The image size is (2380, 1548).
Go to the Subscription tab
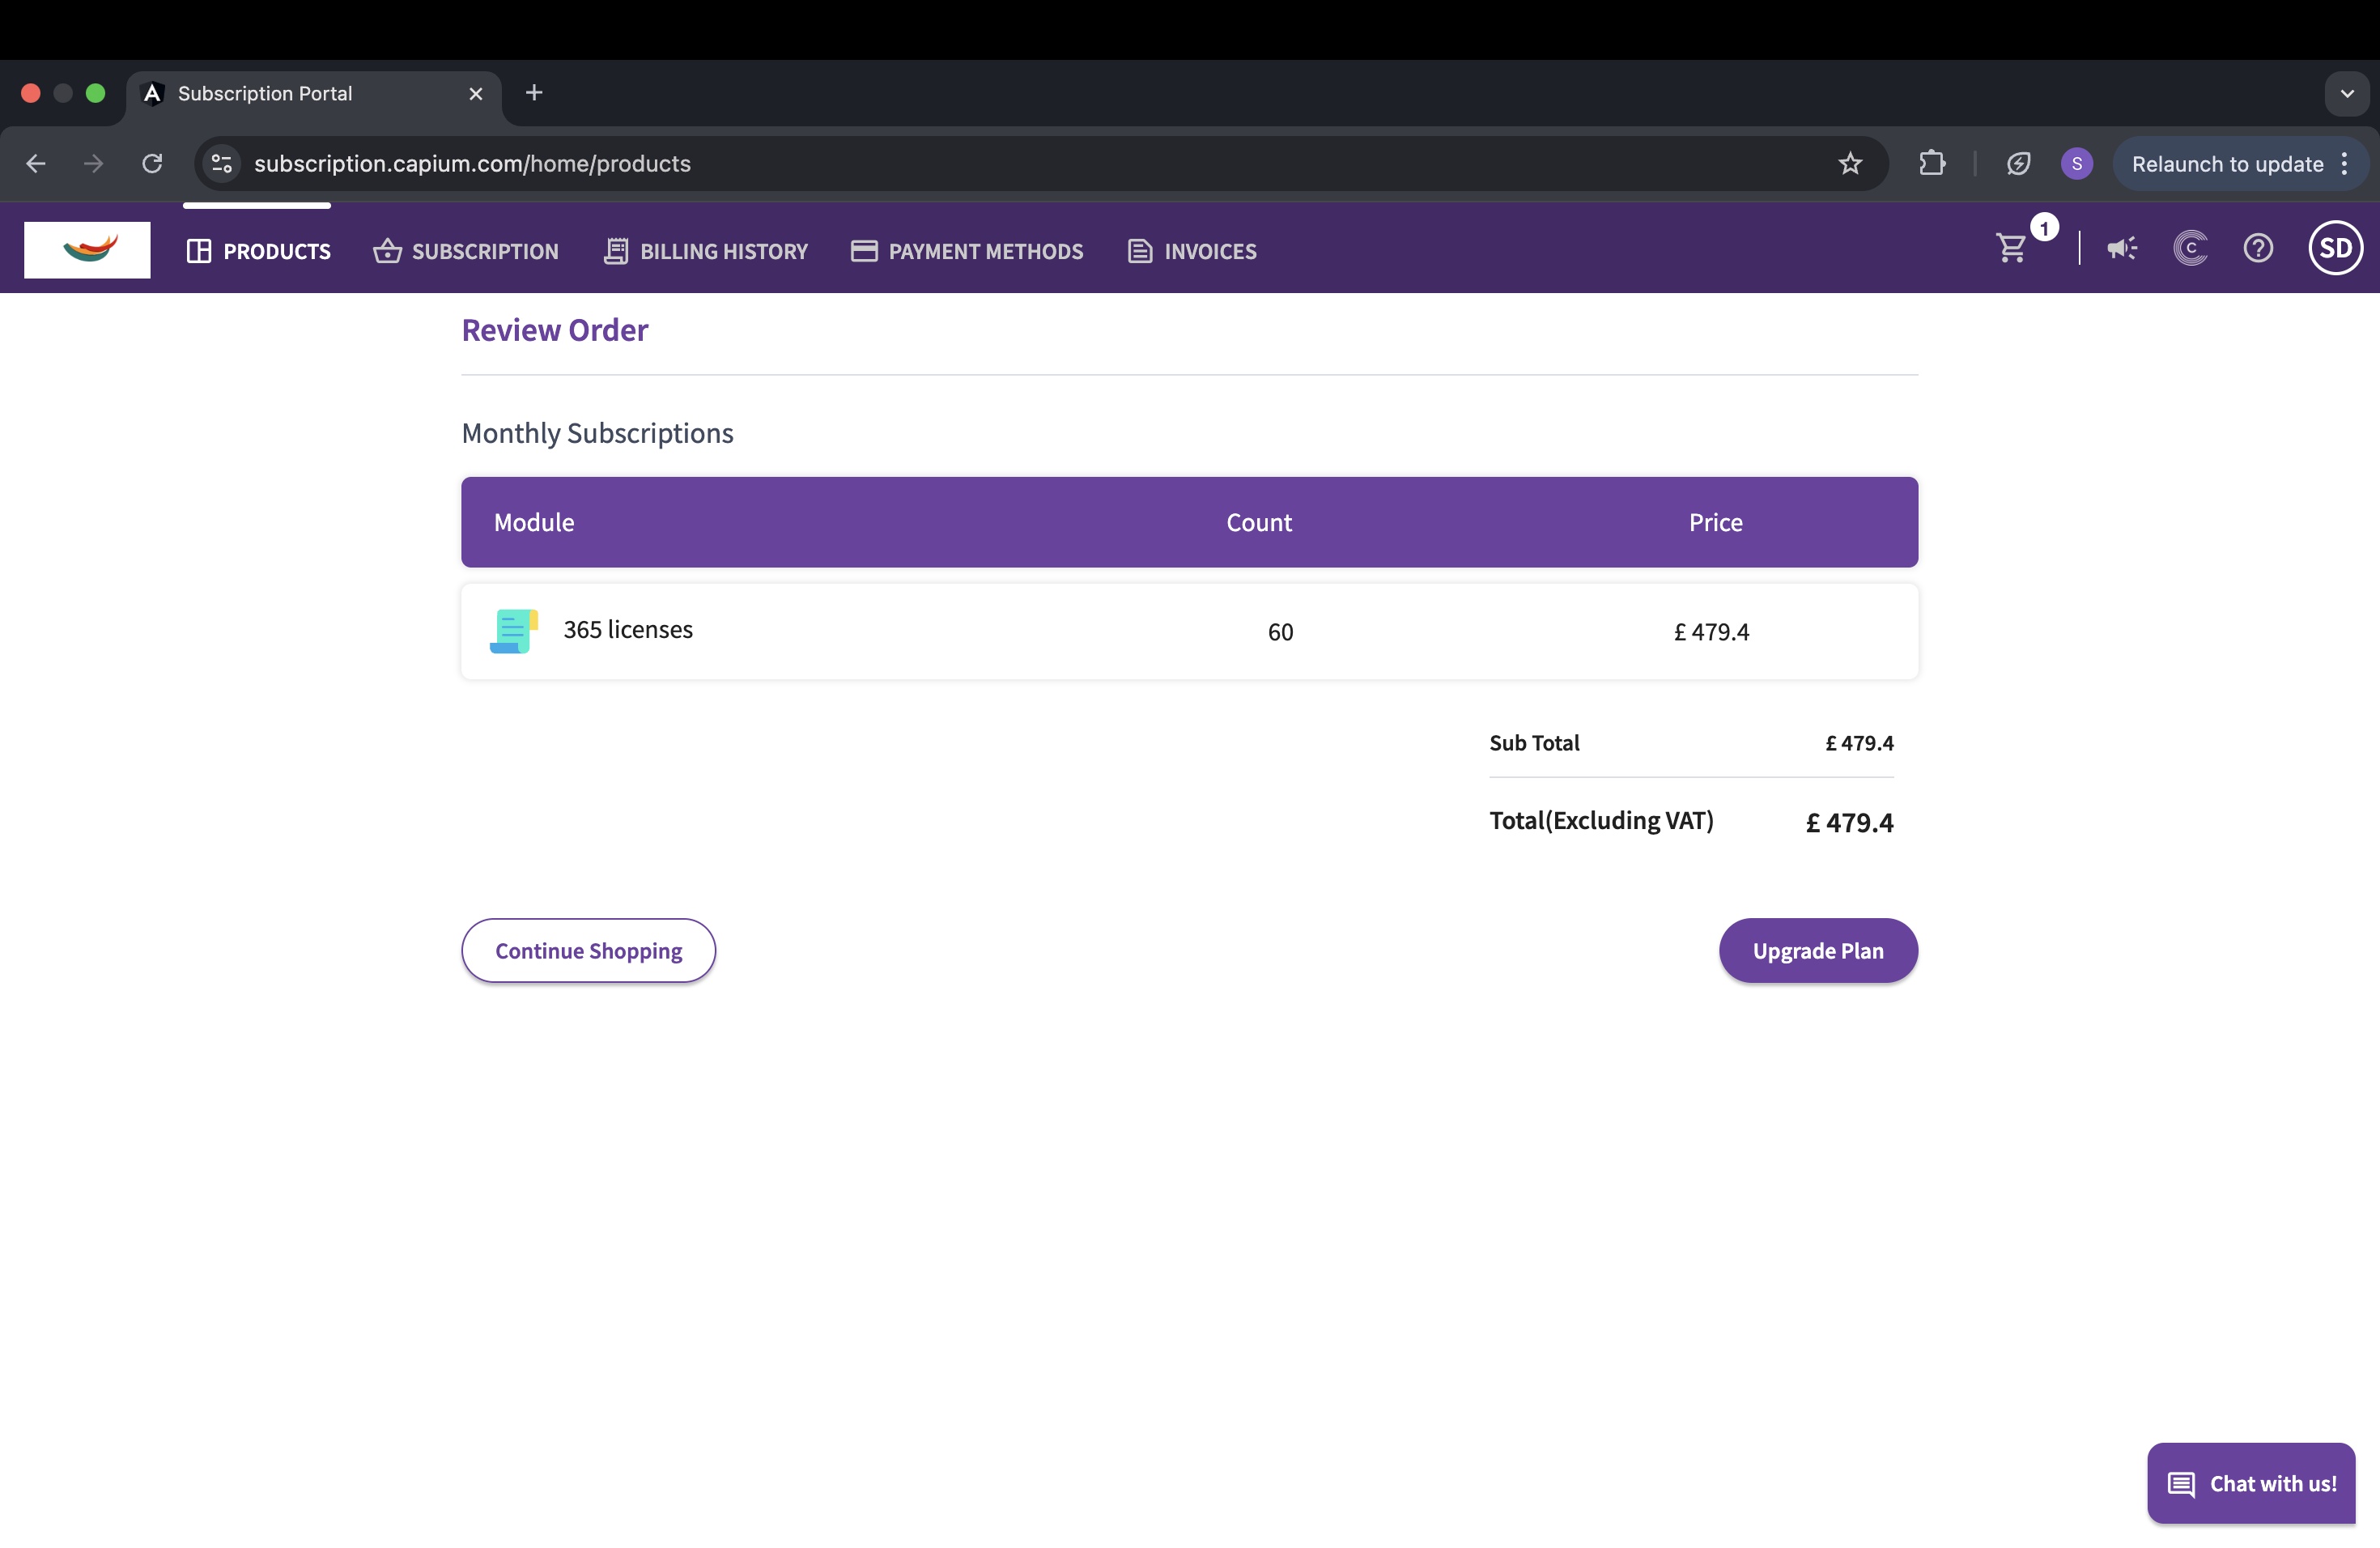click(466, 251)
